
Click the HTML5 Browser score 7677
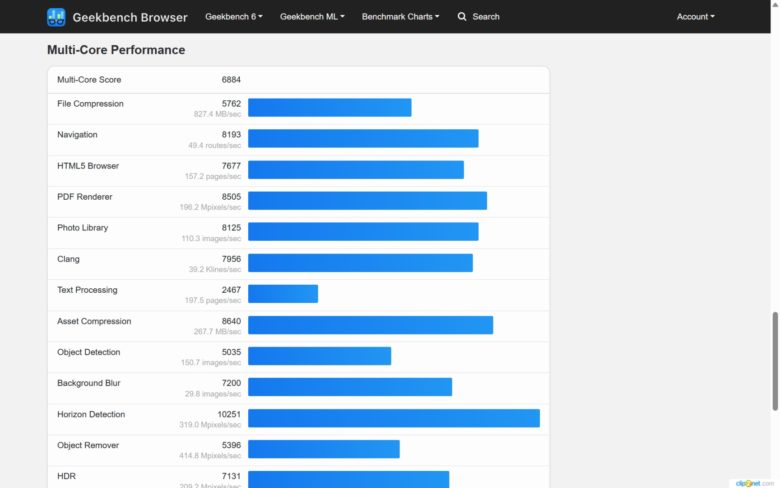[x=231, y=166]
